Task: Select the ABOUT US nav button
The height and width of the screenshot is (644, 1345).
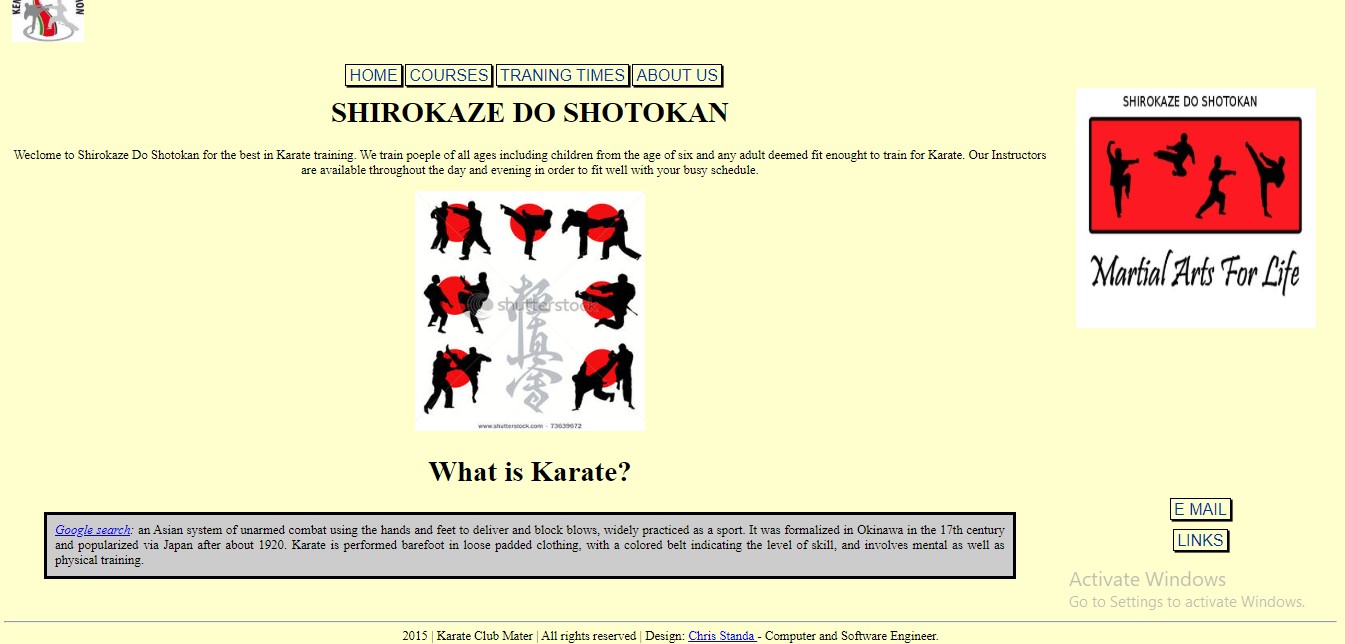Action: 677,76
